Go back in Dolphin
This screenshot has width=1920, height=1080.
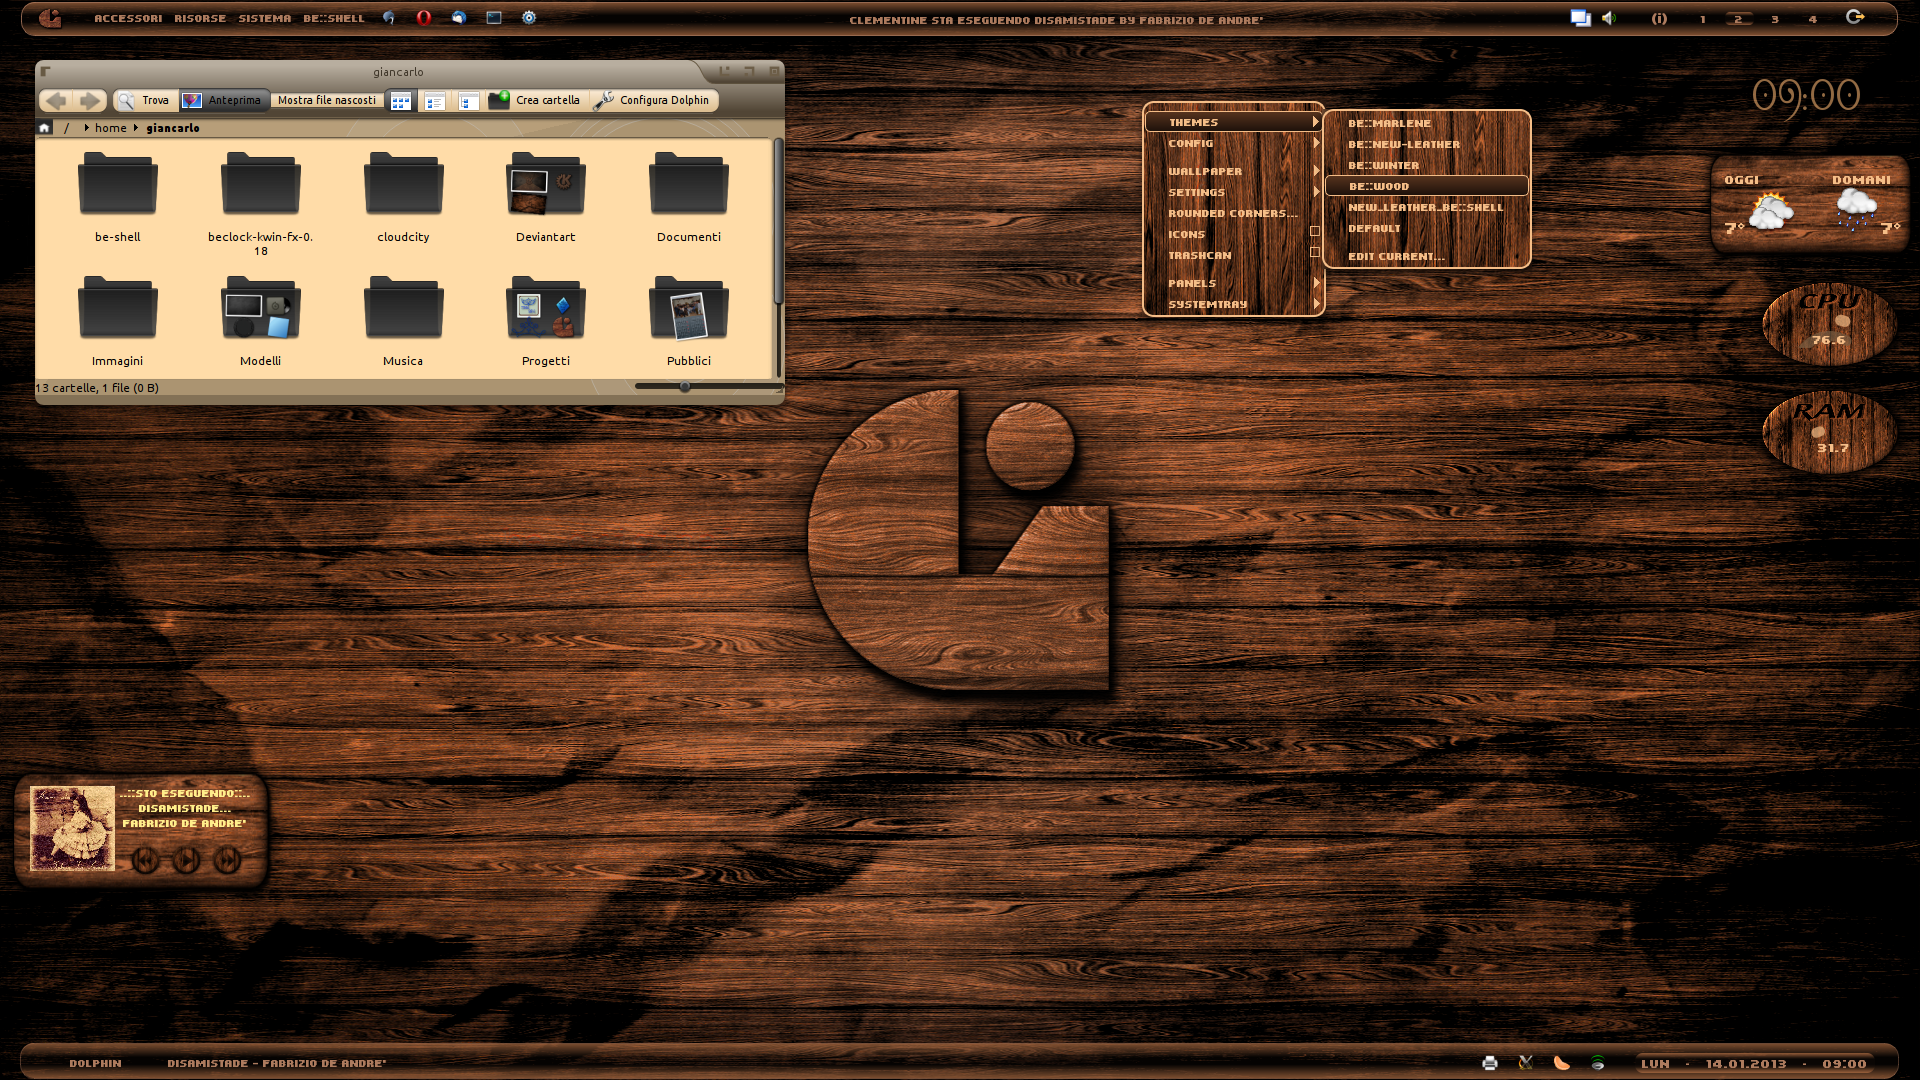coord(56,100)
